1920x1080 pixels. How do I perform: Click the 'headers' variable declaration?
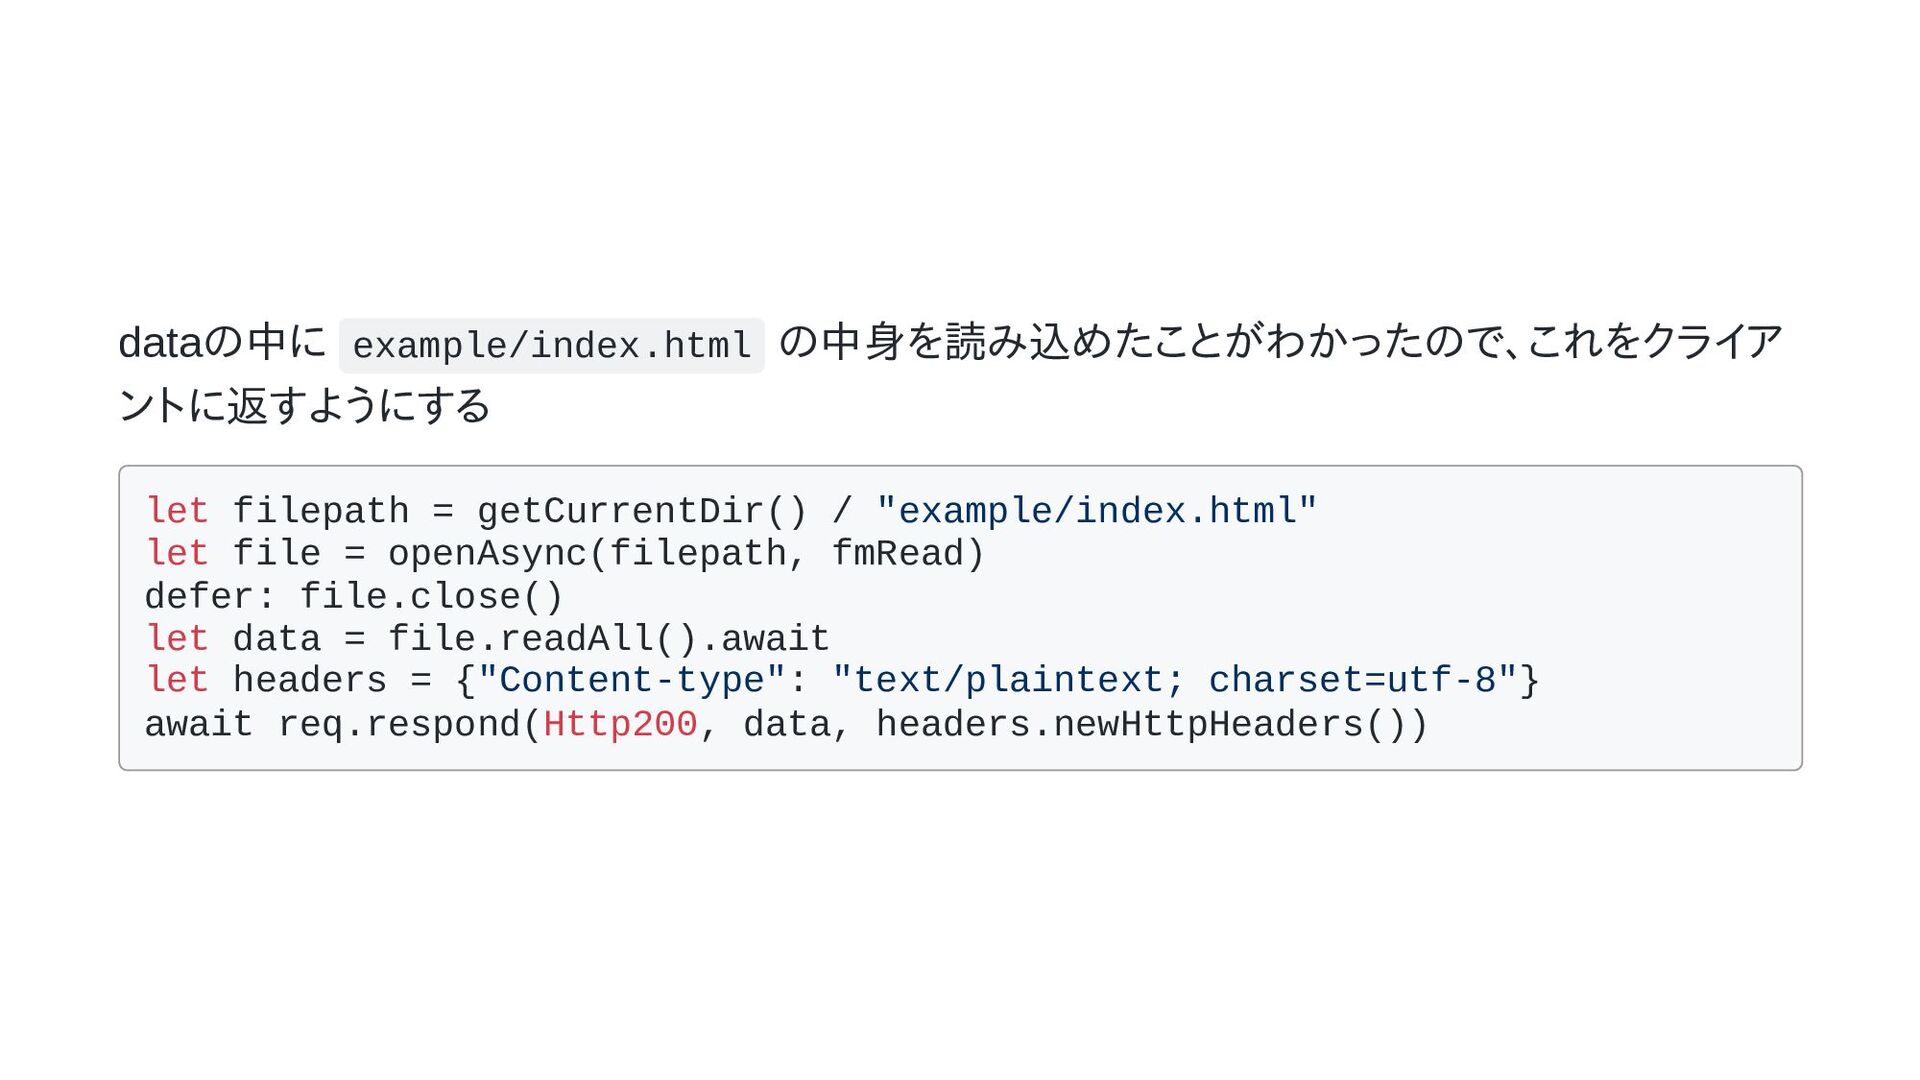pos(310,680)
